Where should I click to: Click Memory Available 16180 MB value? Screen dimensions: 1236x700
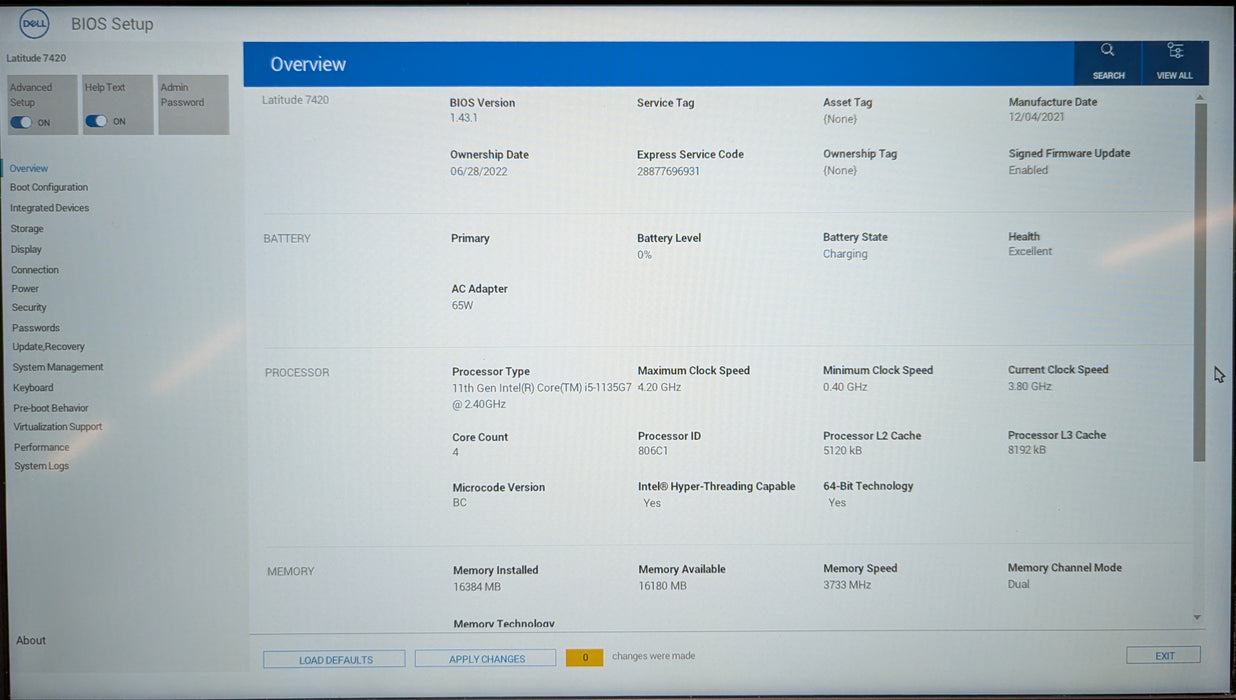click(663, 586)
